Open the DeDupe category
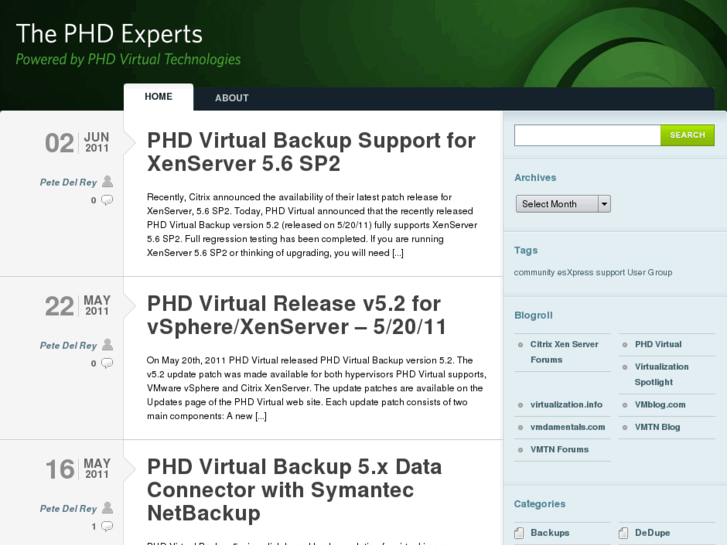Viewport: 727px width, 545px height. (x=652, y=532)
